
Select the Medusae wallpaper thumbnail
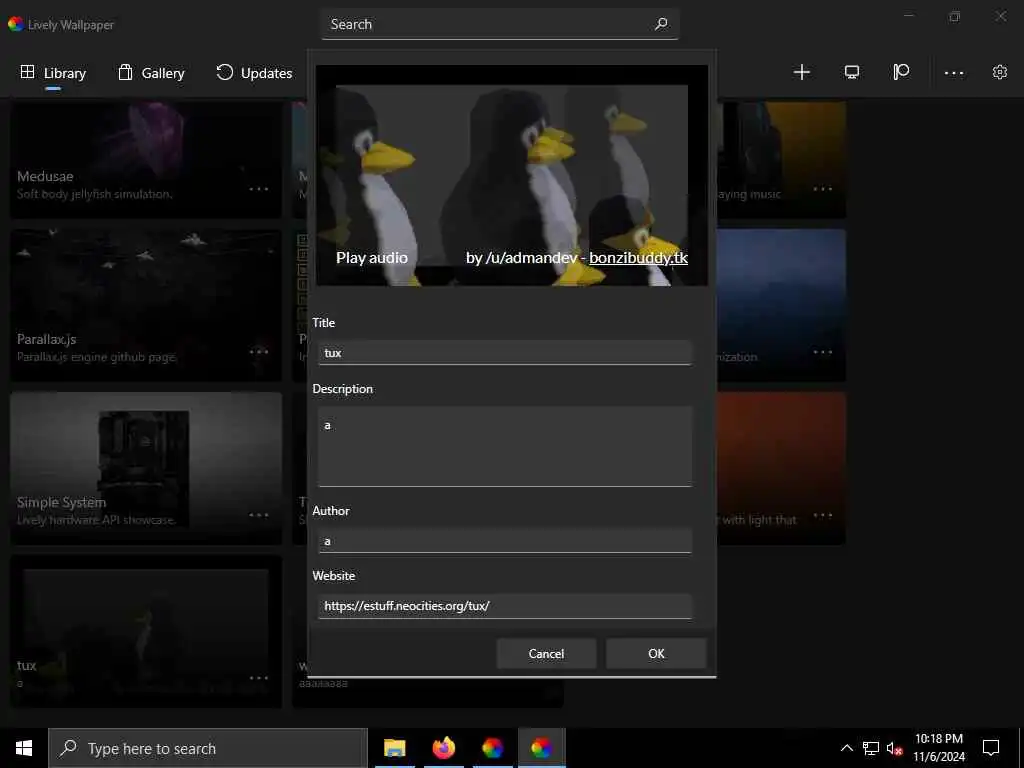146,159
